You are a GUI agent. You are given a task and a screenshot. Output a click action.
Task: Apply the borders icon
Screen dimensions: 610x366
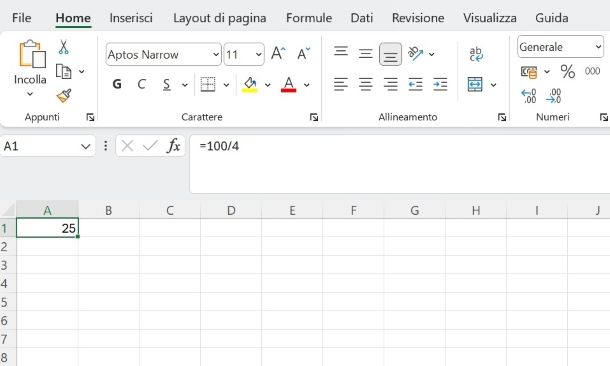click(208, 84)
